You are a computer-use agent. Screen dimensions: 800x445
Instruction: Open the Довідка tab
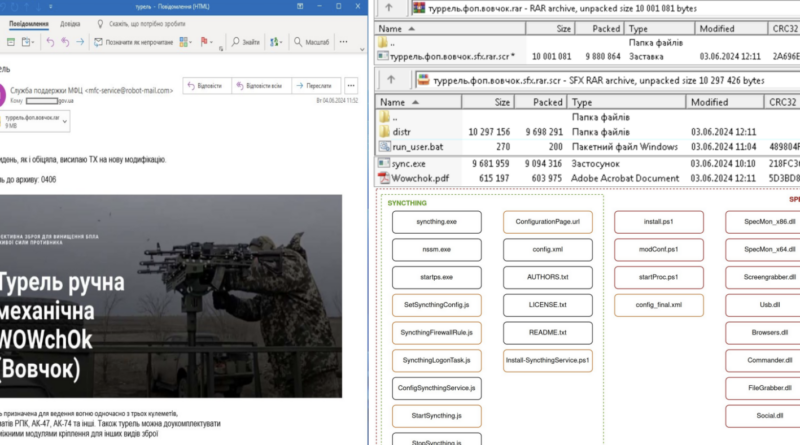click(x=70, y=24)
